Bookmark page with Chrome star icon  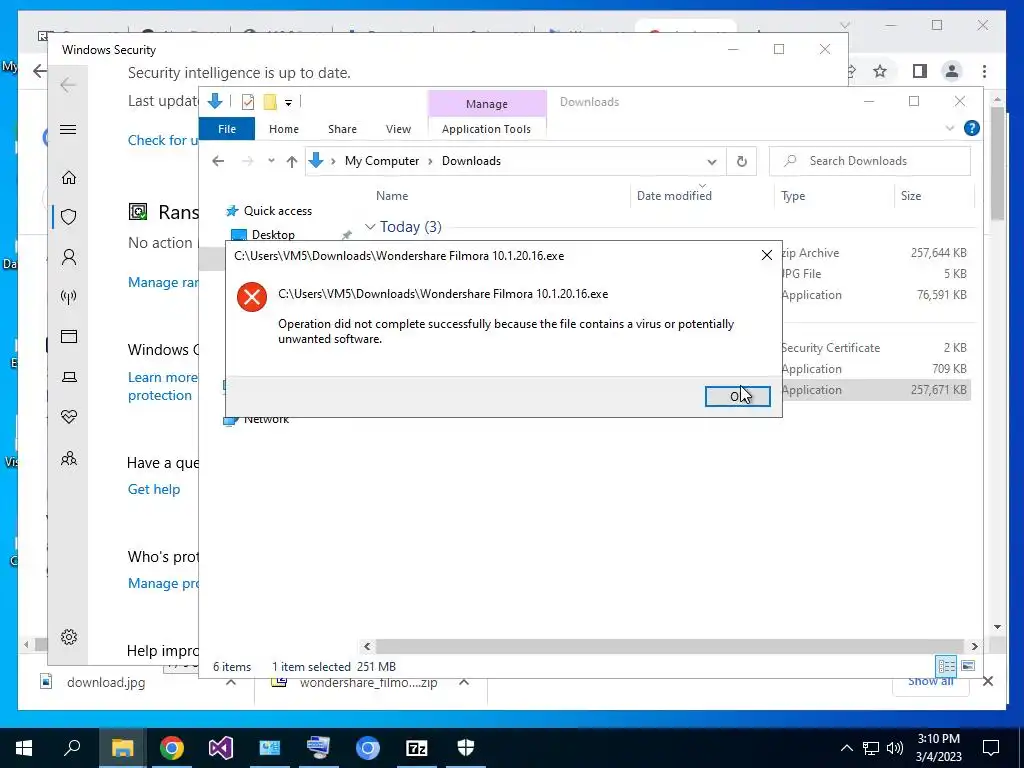pos(880,71)
